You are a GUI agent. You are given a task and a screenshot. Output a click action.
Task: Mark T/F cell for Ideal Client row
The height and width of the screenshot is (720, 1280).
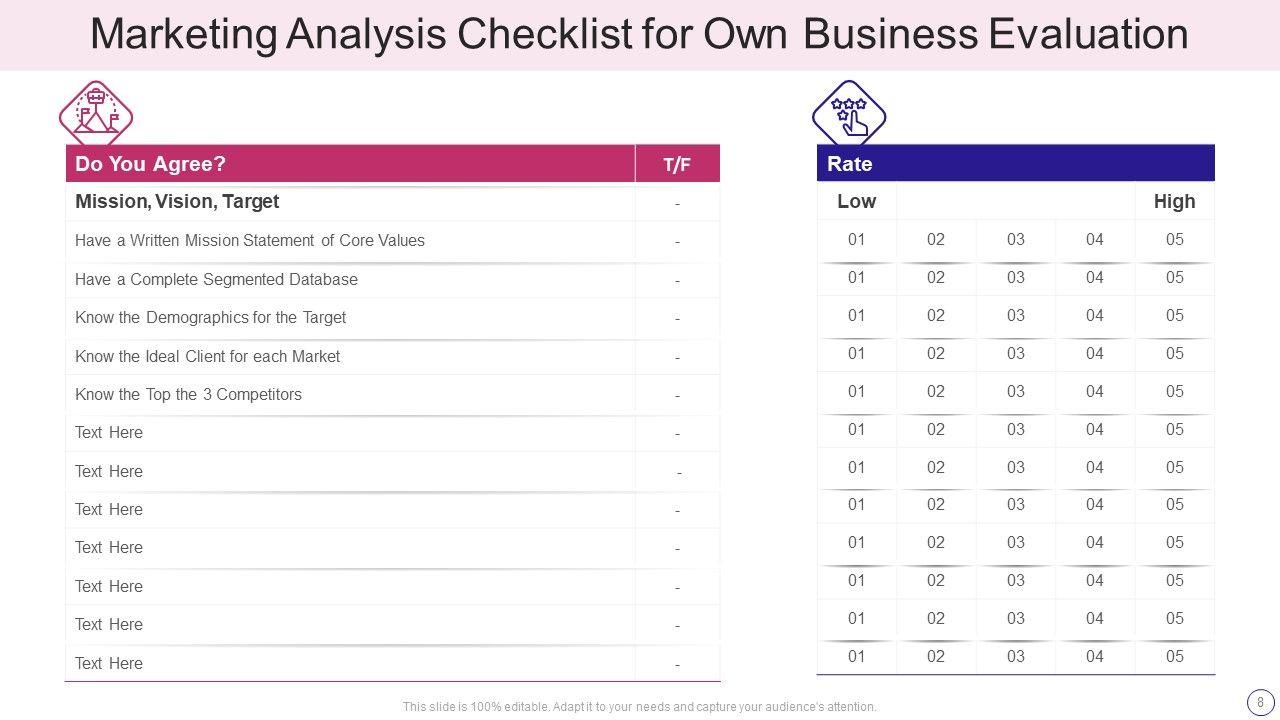[x=677, y=357]
